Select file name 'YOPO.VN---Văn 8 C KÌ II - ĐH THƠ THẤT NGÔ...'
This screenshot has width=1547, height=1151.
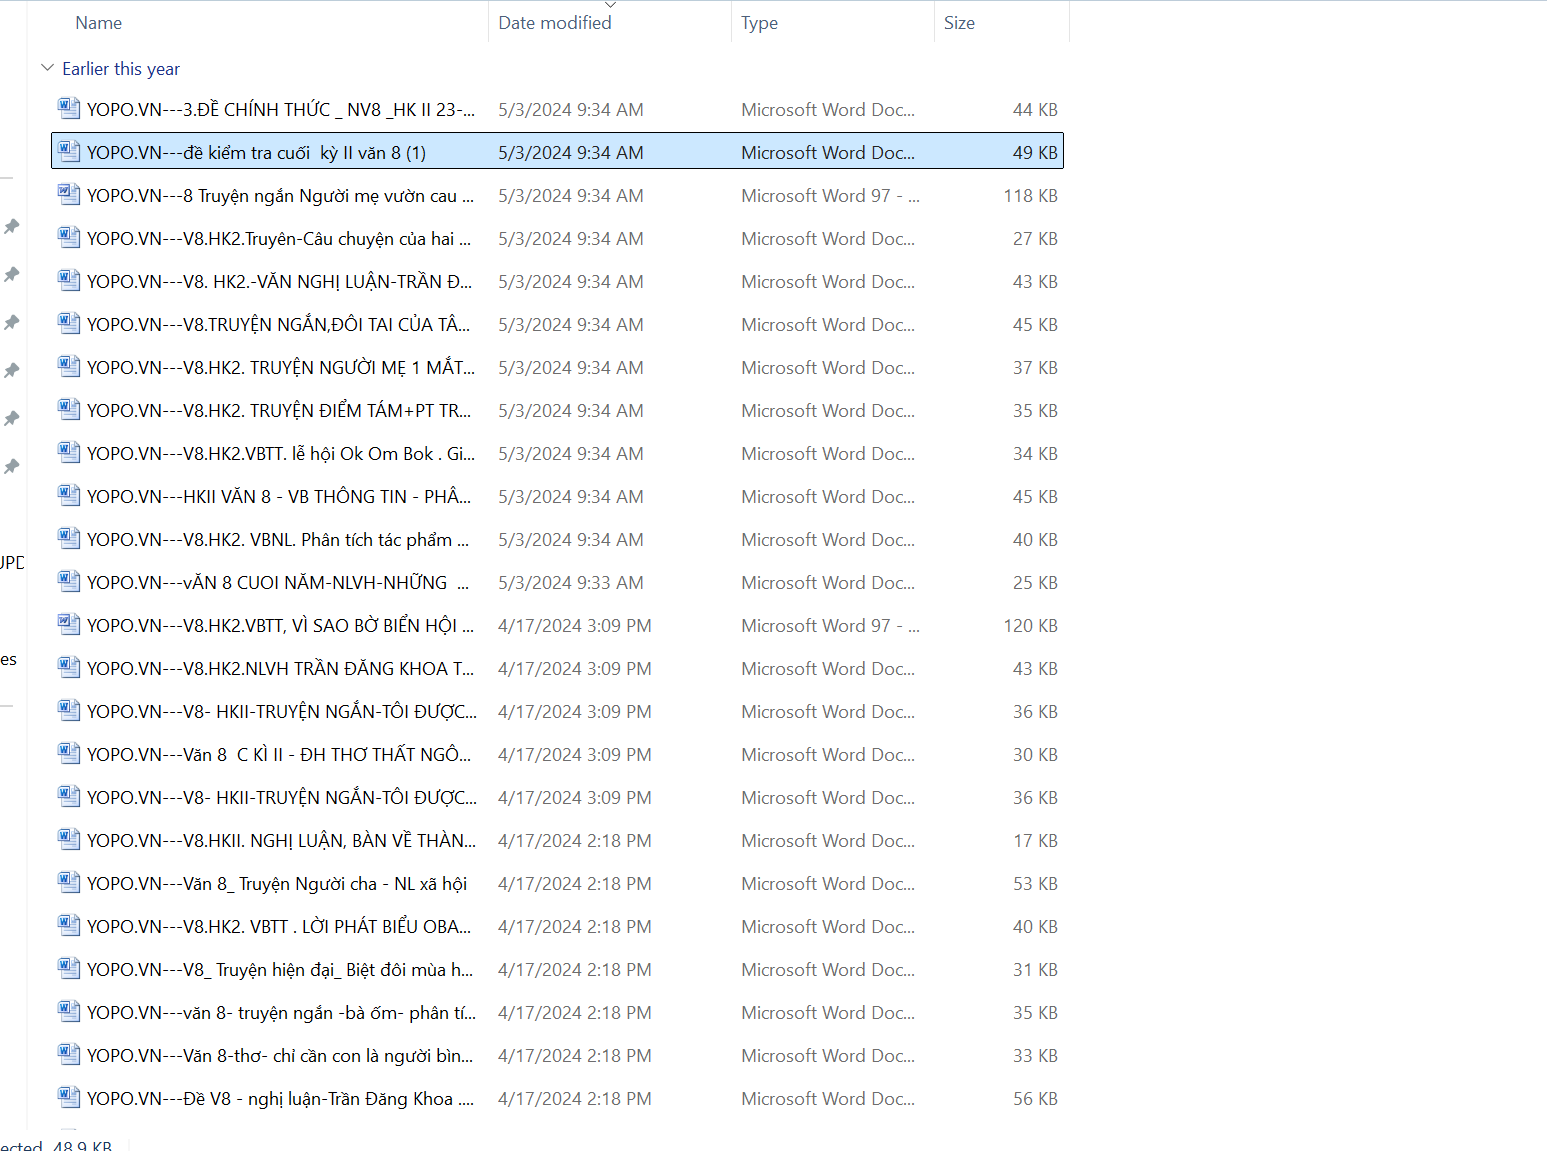[279, 755]
